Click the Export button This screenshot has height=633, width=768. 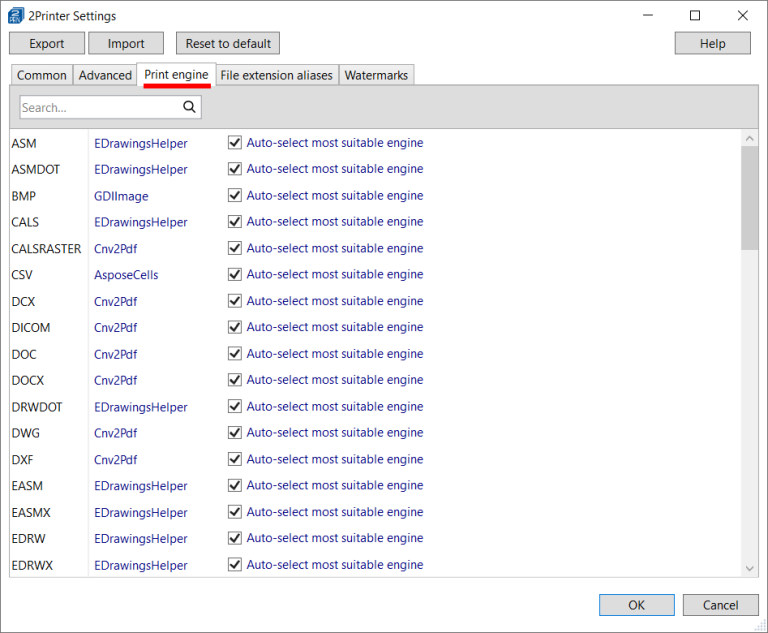click(x=47, y=43)
